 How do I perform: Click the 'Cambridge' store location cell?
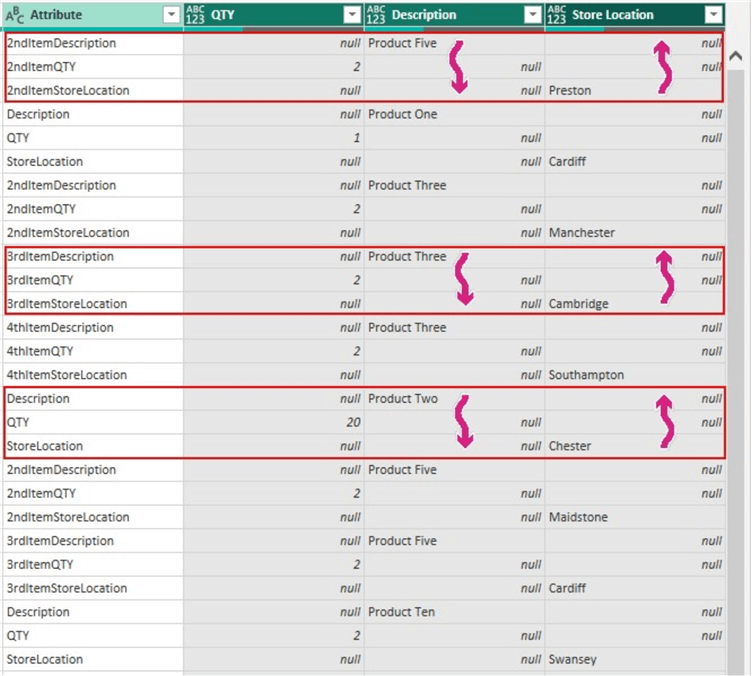point(635,303)
